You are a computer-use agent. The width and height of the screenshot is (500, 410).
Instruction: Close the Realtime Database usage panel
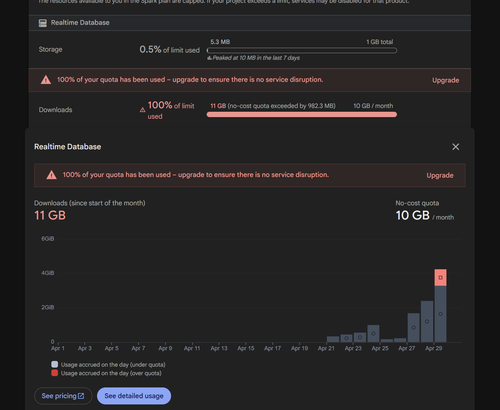coord(455,147)
